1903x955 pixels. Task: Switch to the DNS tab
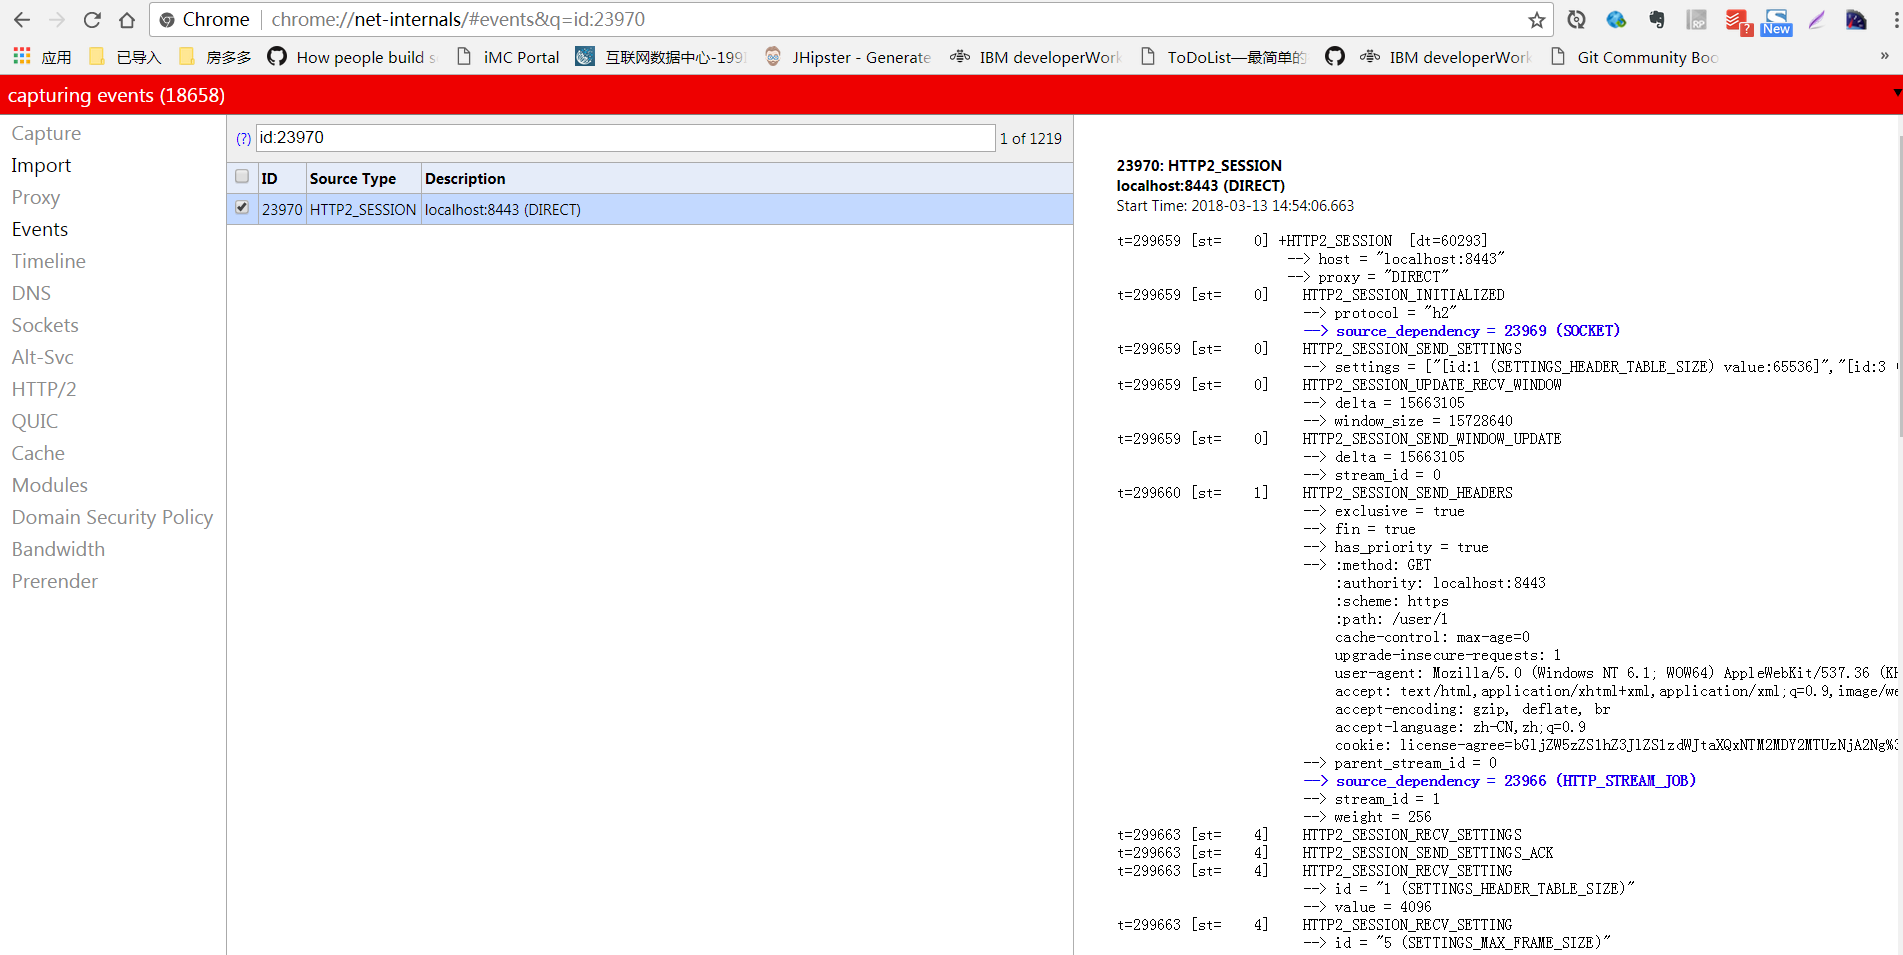click(31, 293)
